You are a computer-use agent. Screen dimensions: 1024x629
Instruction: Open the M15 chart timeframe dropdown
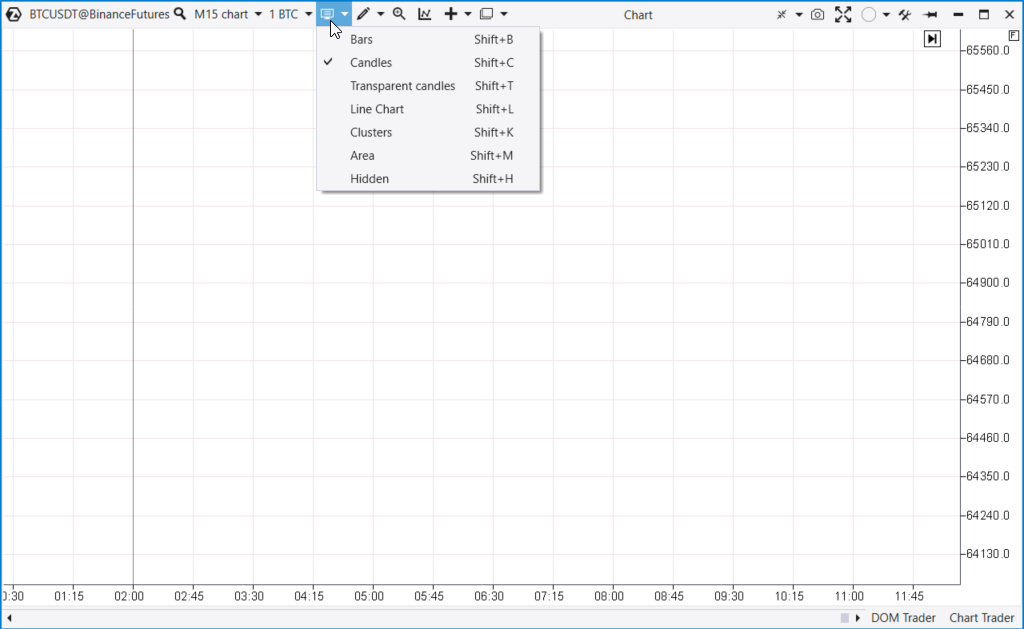pyautogui.click(x=228, y=14)
